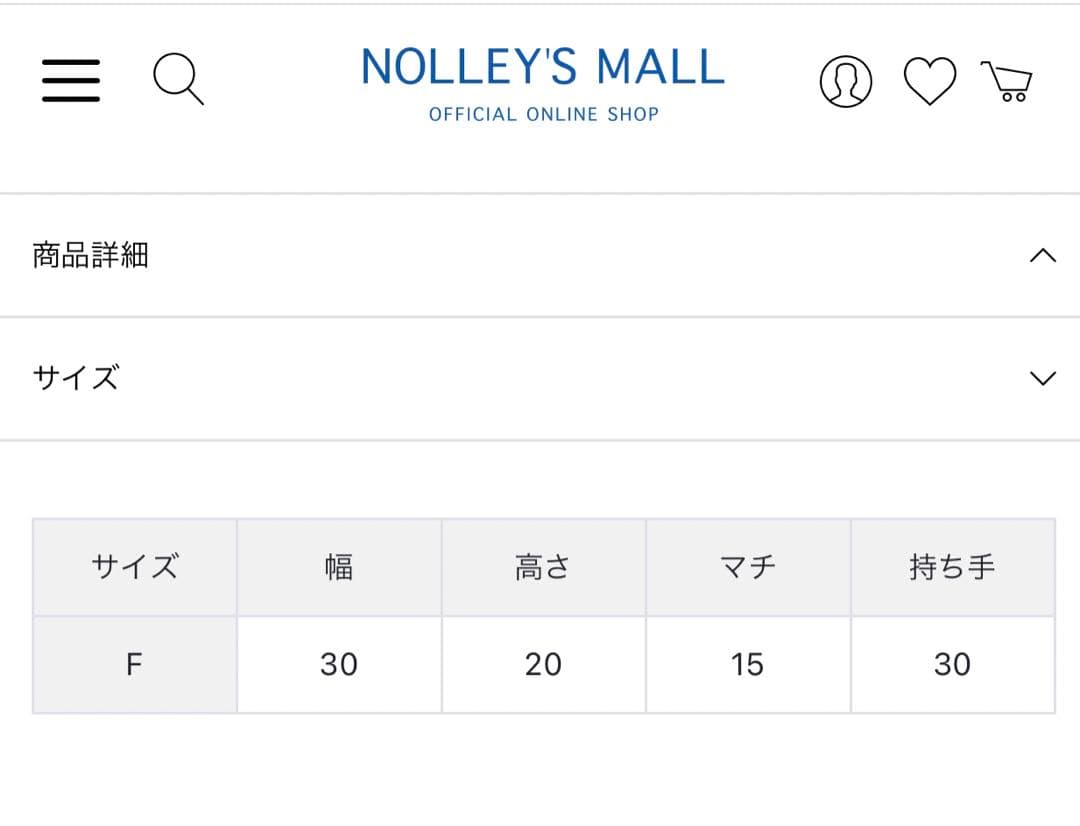Expand the サイズ section
The width and height of the screenshot is (1080, 826).
point(540,379)
